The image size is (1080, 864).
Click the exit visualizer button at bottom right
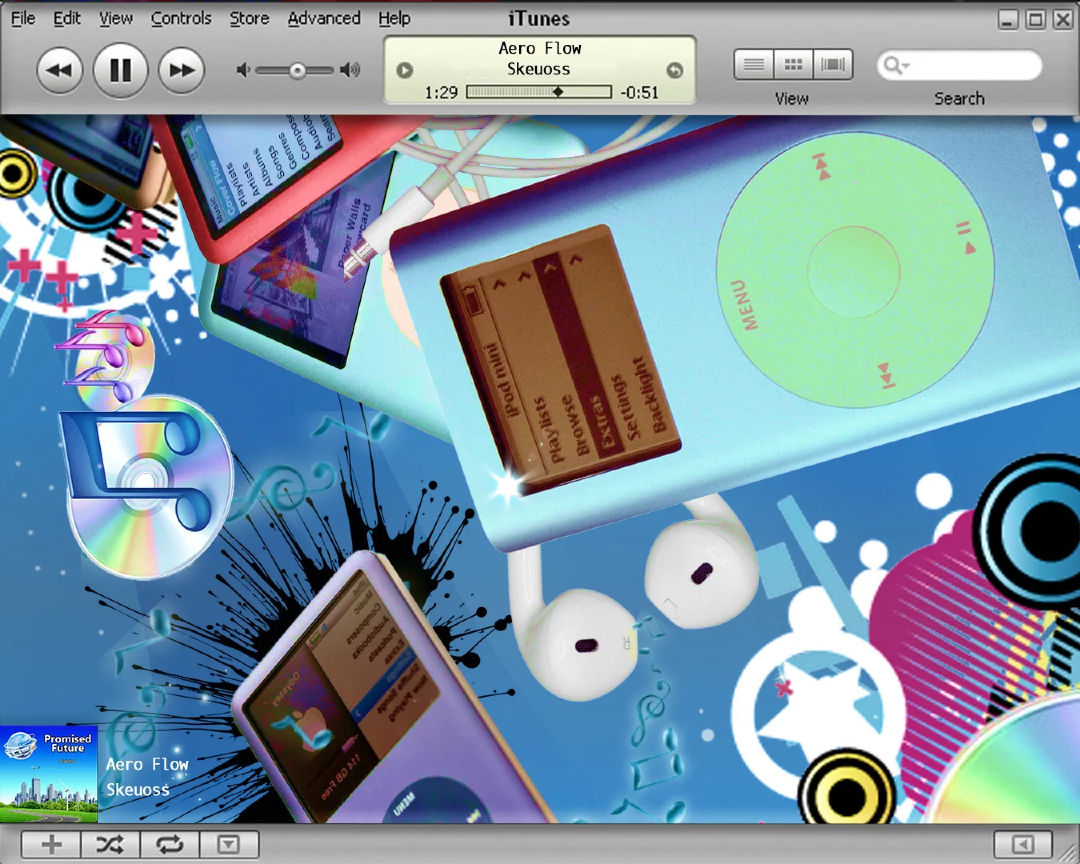coord(1021,844)
